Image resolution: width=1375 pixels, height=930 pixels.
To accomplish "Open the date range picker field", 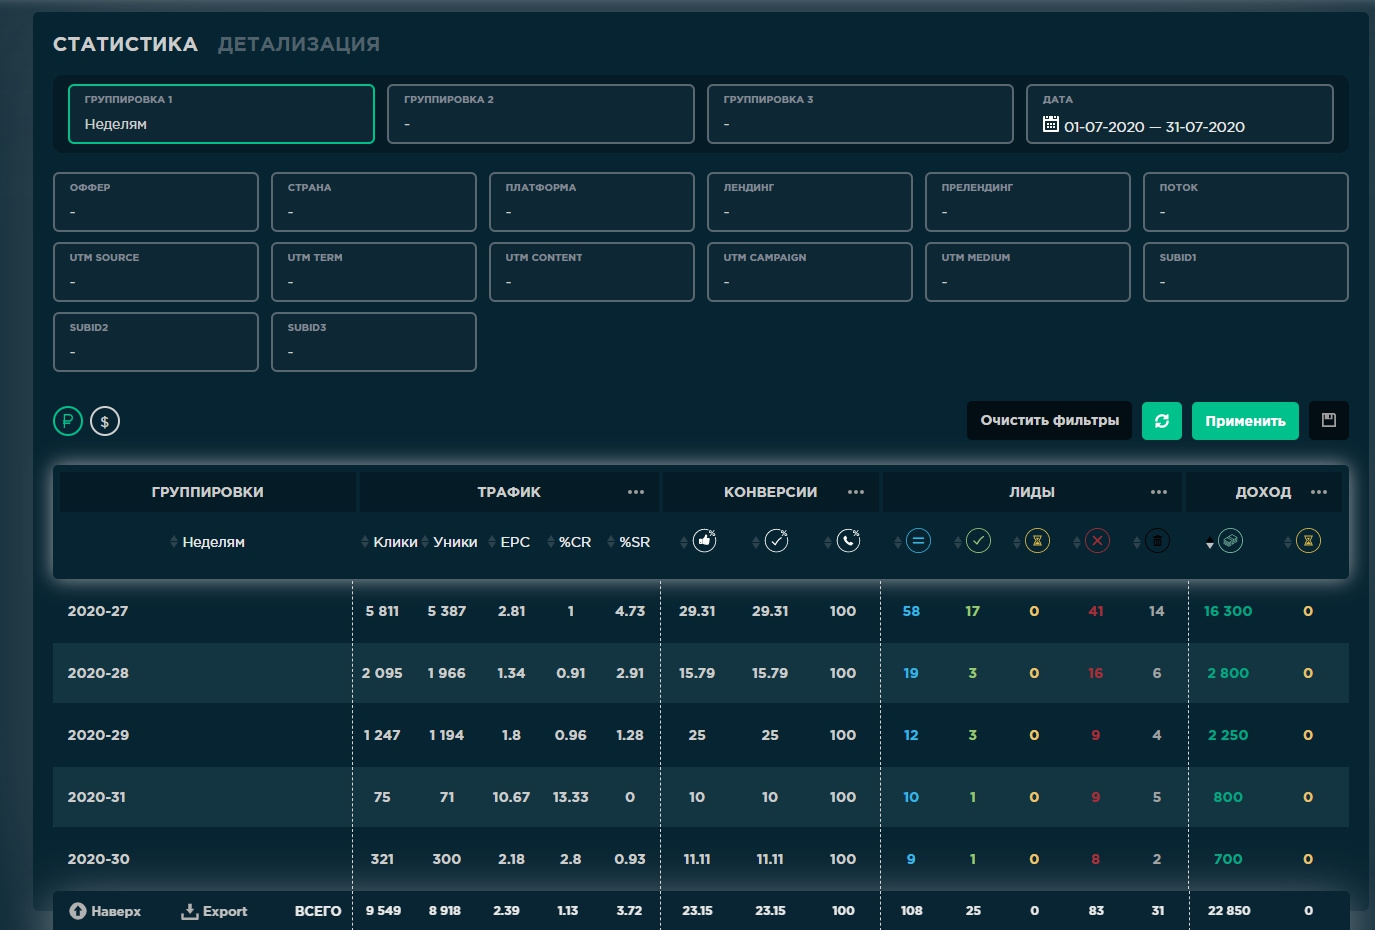I will [1179, 114].
